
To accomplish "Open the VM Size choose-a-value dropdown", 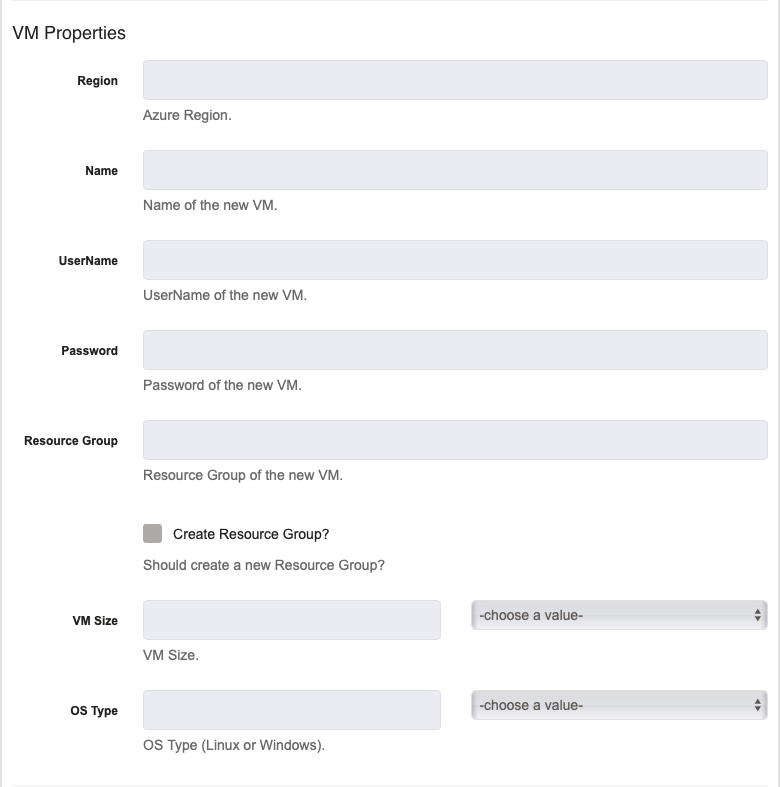I will (619, 615).
